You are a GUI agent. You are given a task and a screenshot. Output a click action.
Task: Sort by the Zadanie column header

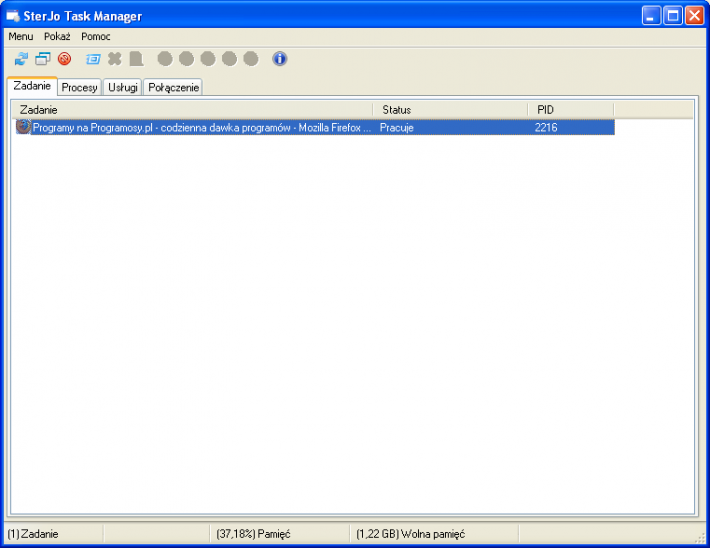click(192, 110)
